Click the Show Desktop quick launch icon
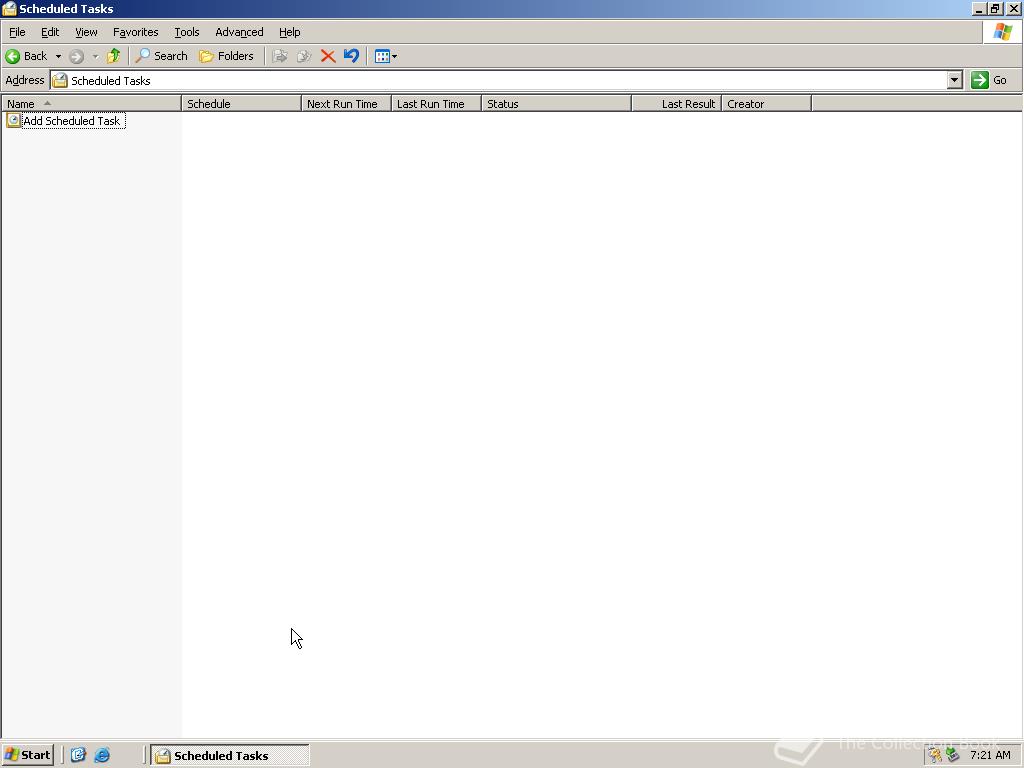Image resolution: width=1024 pixels, height=768 pixels. point(78,755)
